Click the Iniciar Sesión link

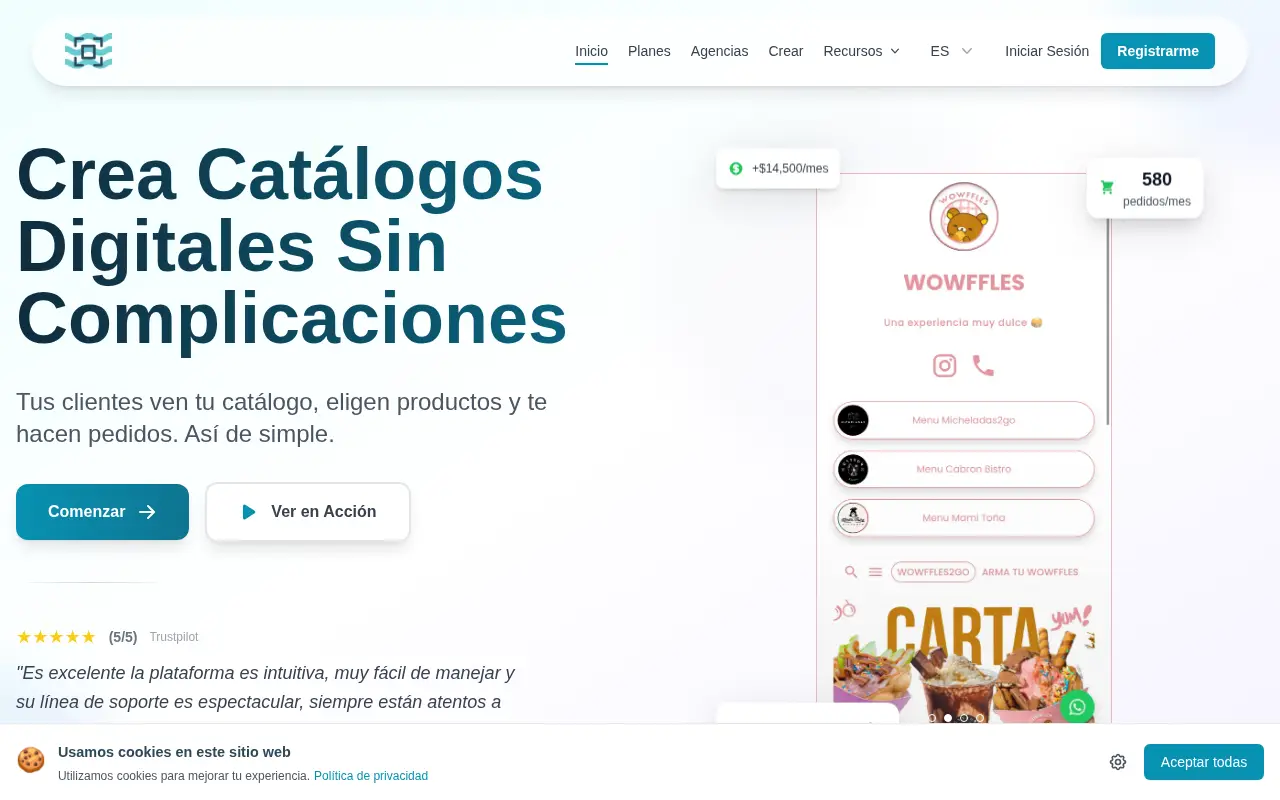(x=1047, y=51)
